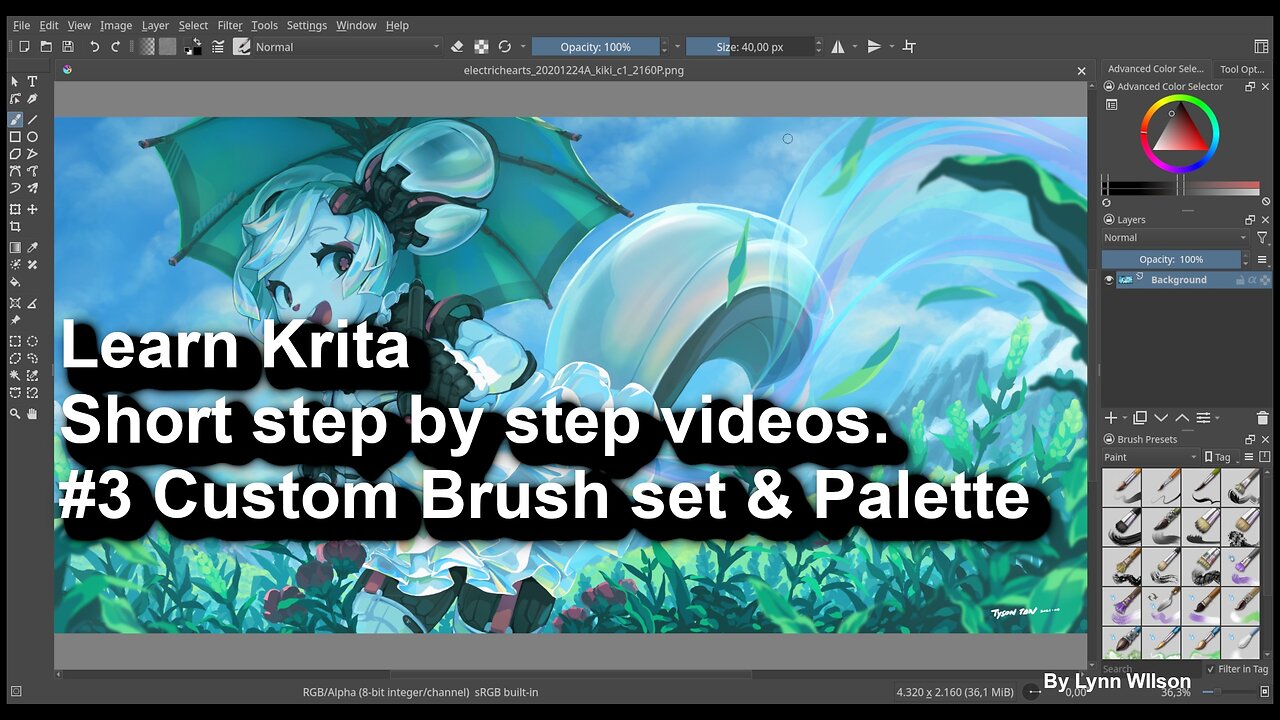Image resolution: width=1280 pixels, height=720 pixels.
Task: Toggle the lock on the Background layer
Action: [1241, 280]
